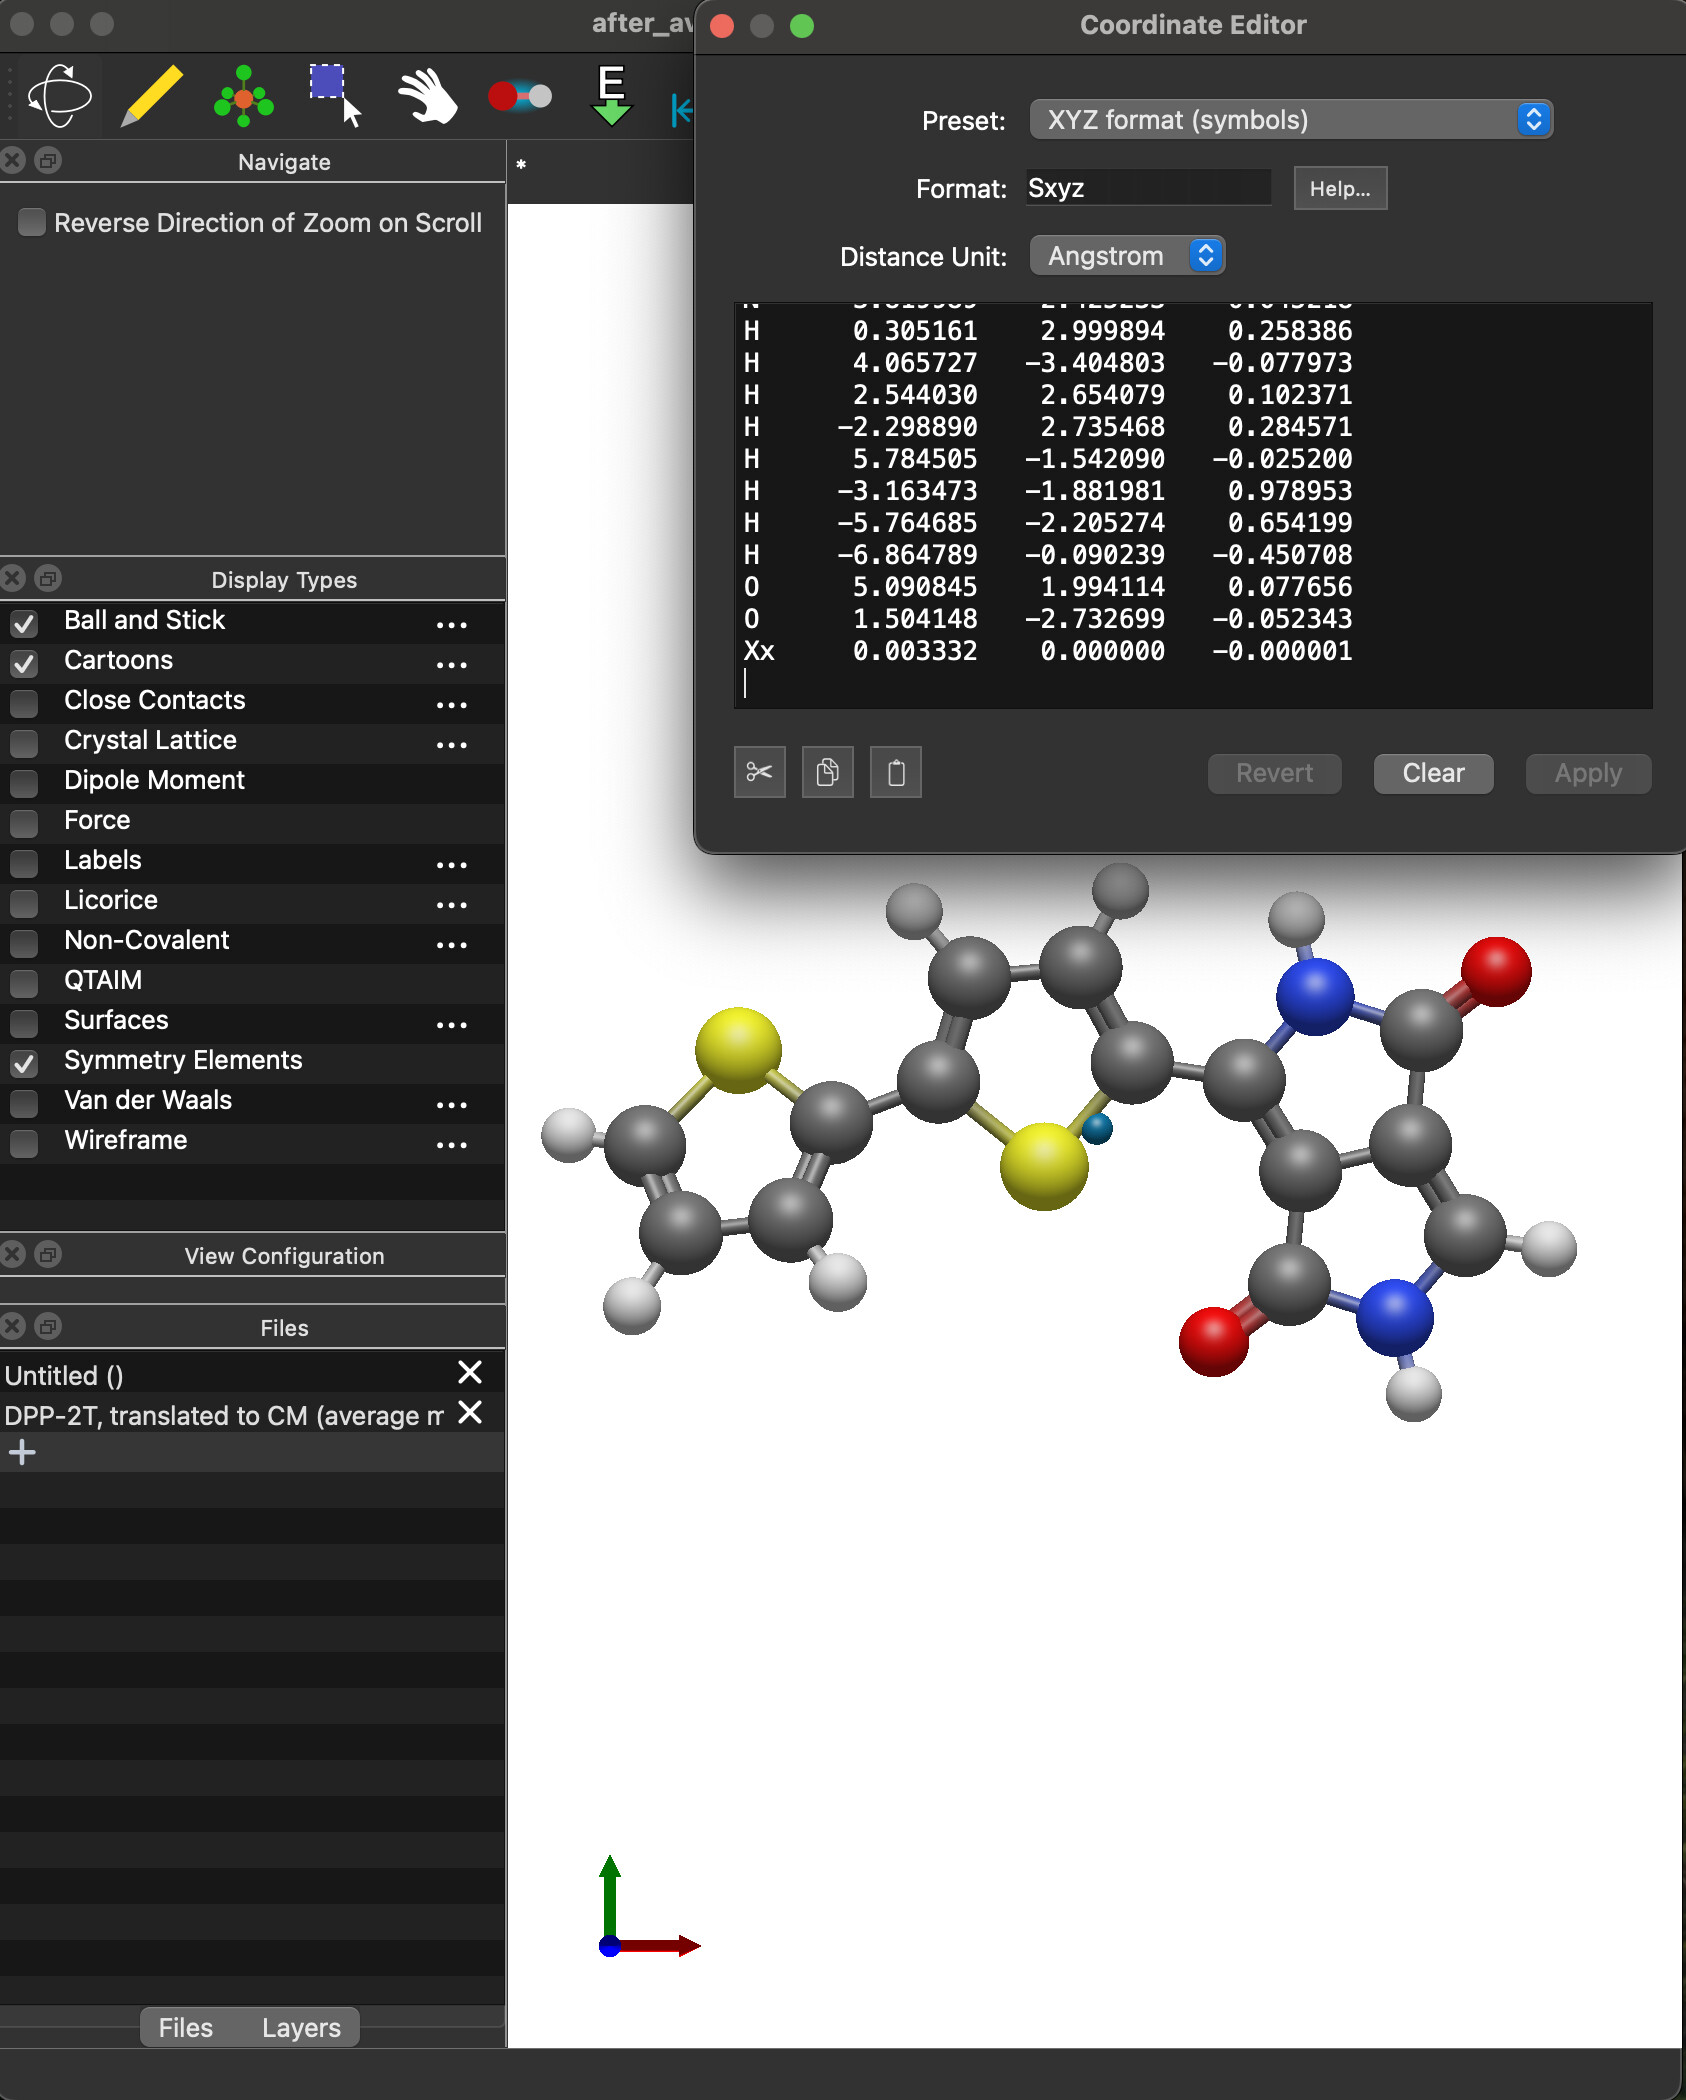This screenshot has height=2100, width=1686.
Task: Click the Copy icon in Coordinate Editor
Action: (827, 772)
